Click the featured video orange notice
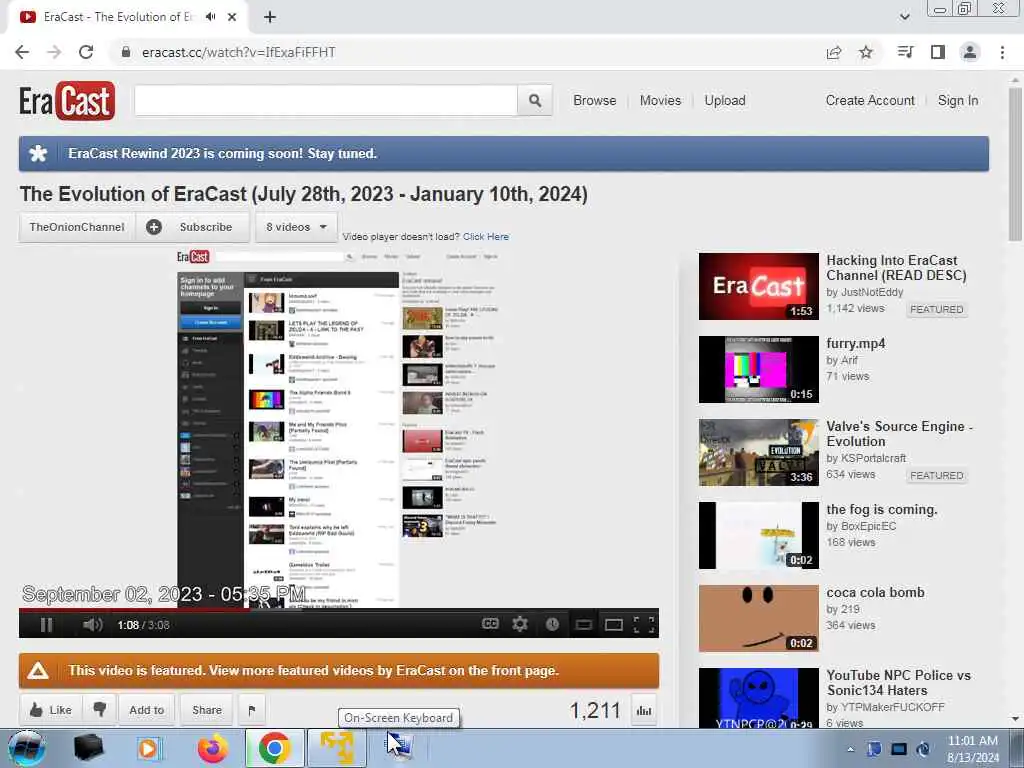The width and height of the screenshot is (1024, 768). [x=338, y=671]
